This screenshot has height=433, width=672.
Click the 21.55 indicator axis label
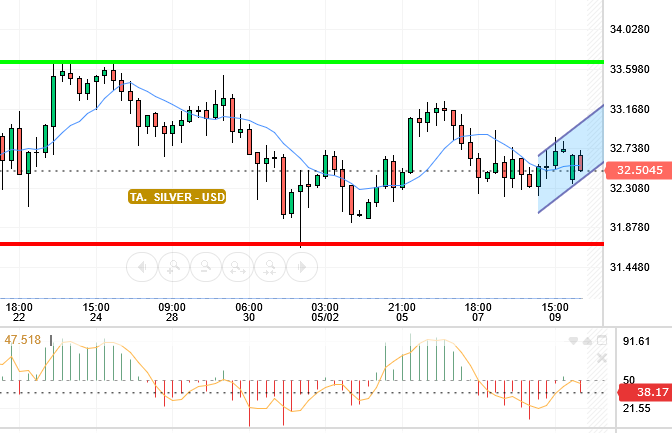[x=636, y=408]
